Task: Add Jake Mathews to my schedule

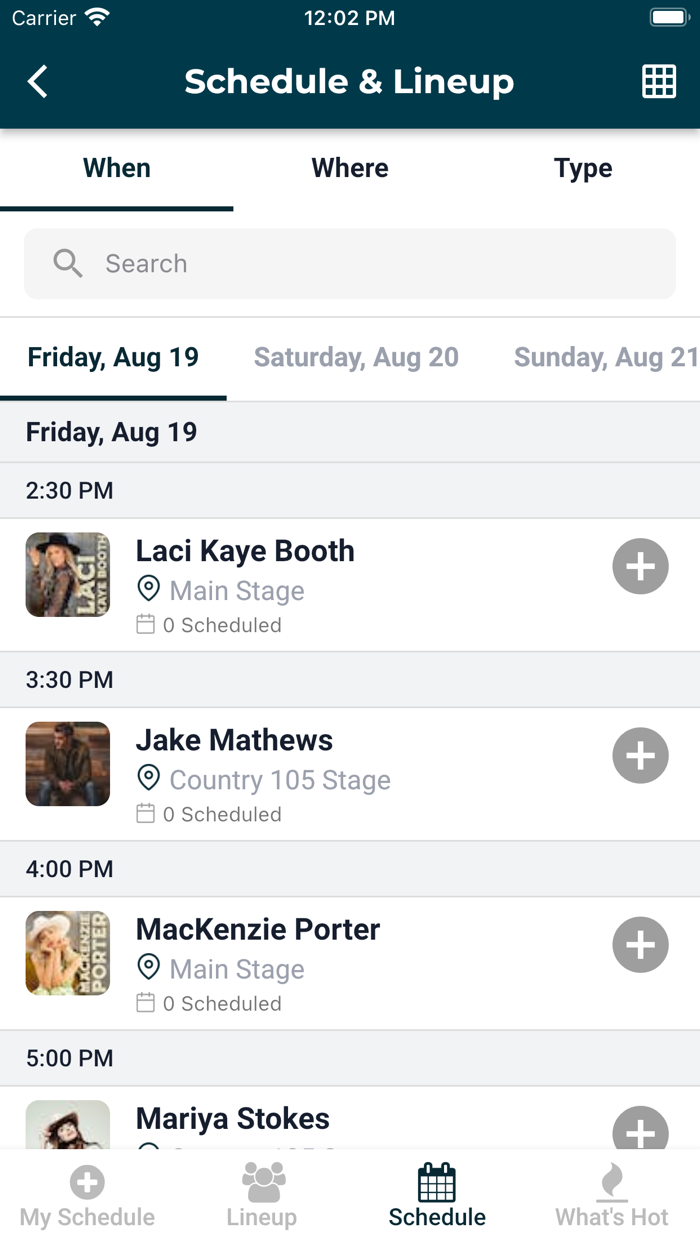Action: pyautogui.click(x=640, y=756)
